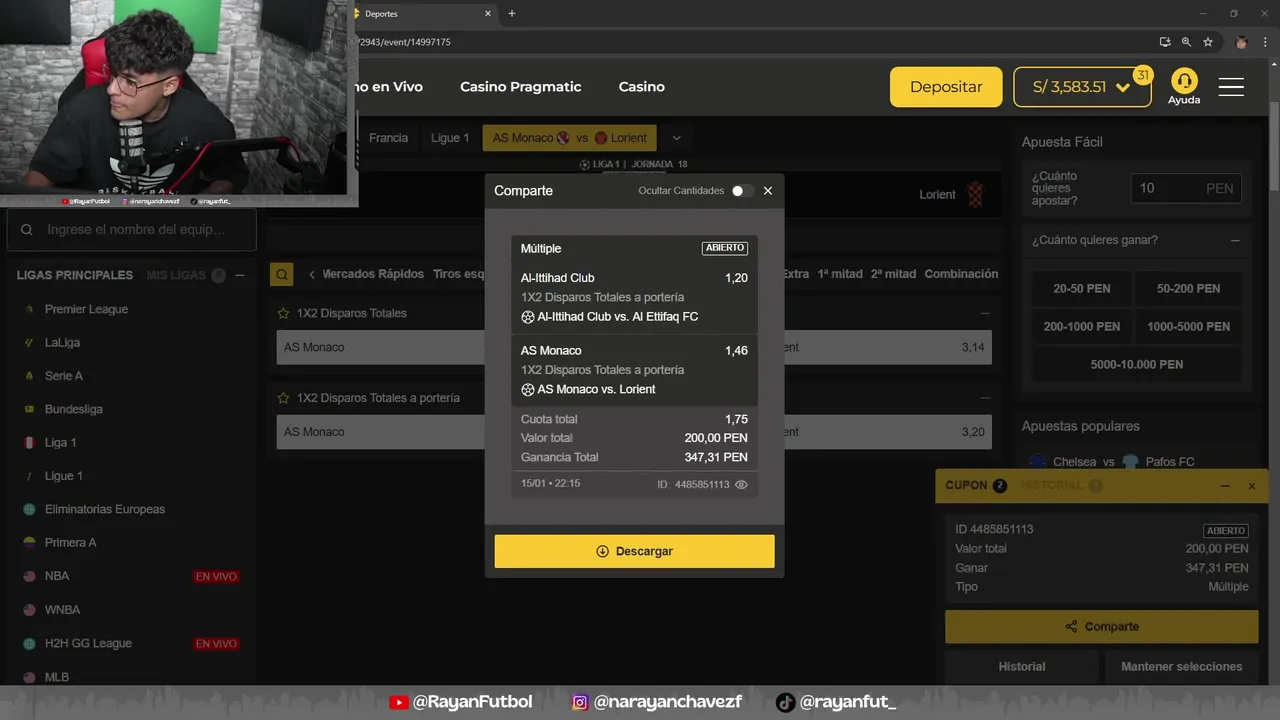Expand the S/ 3,583.51 balance dropdown

(x=1081, y=87)
